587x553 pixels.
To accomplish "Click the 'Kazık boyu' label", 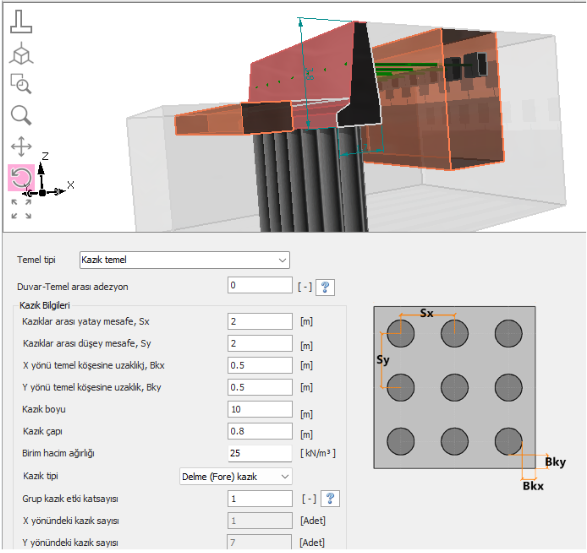I will pos(44,409).
